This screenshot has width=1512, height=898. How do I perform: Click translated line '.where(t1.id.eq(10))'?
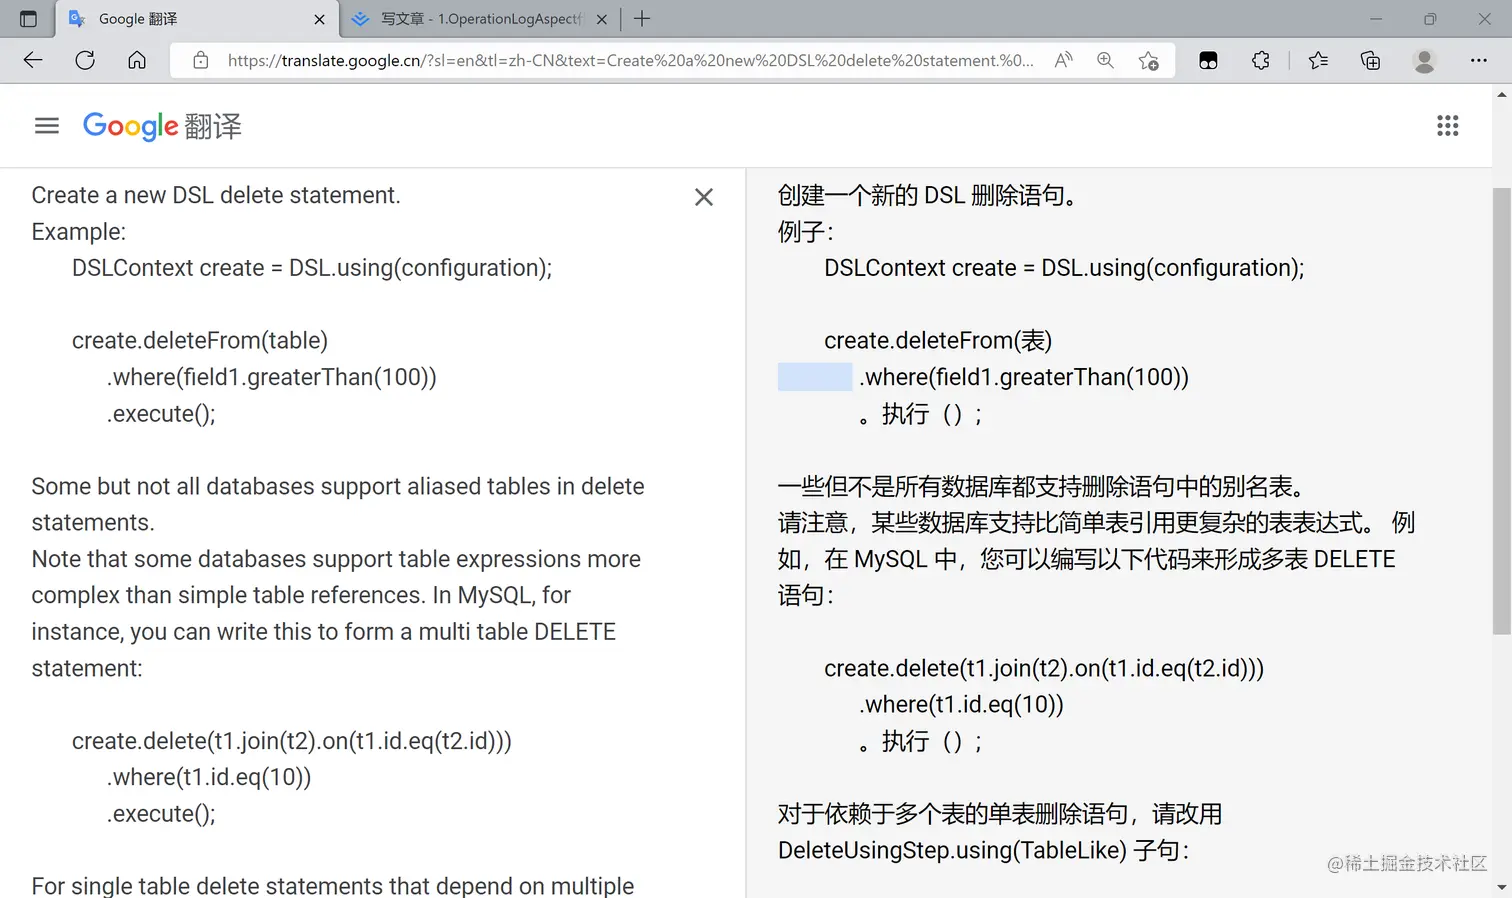point(961,704)
